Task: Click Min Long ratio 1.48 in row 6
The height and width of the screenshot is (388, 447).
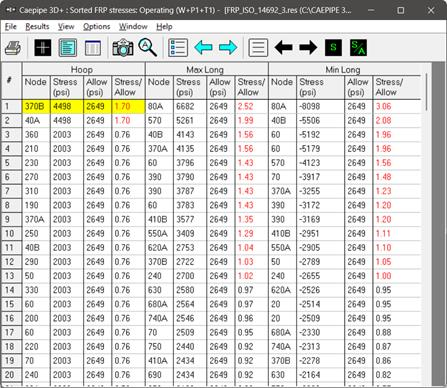Action: [397, 177]
